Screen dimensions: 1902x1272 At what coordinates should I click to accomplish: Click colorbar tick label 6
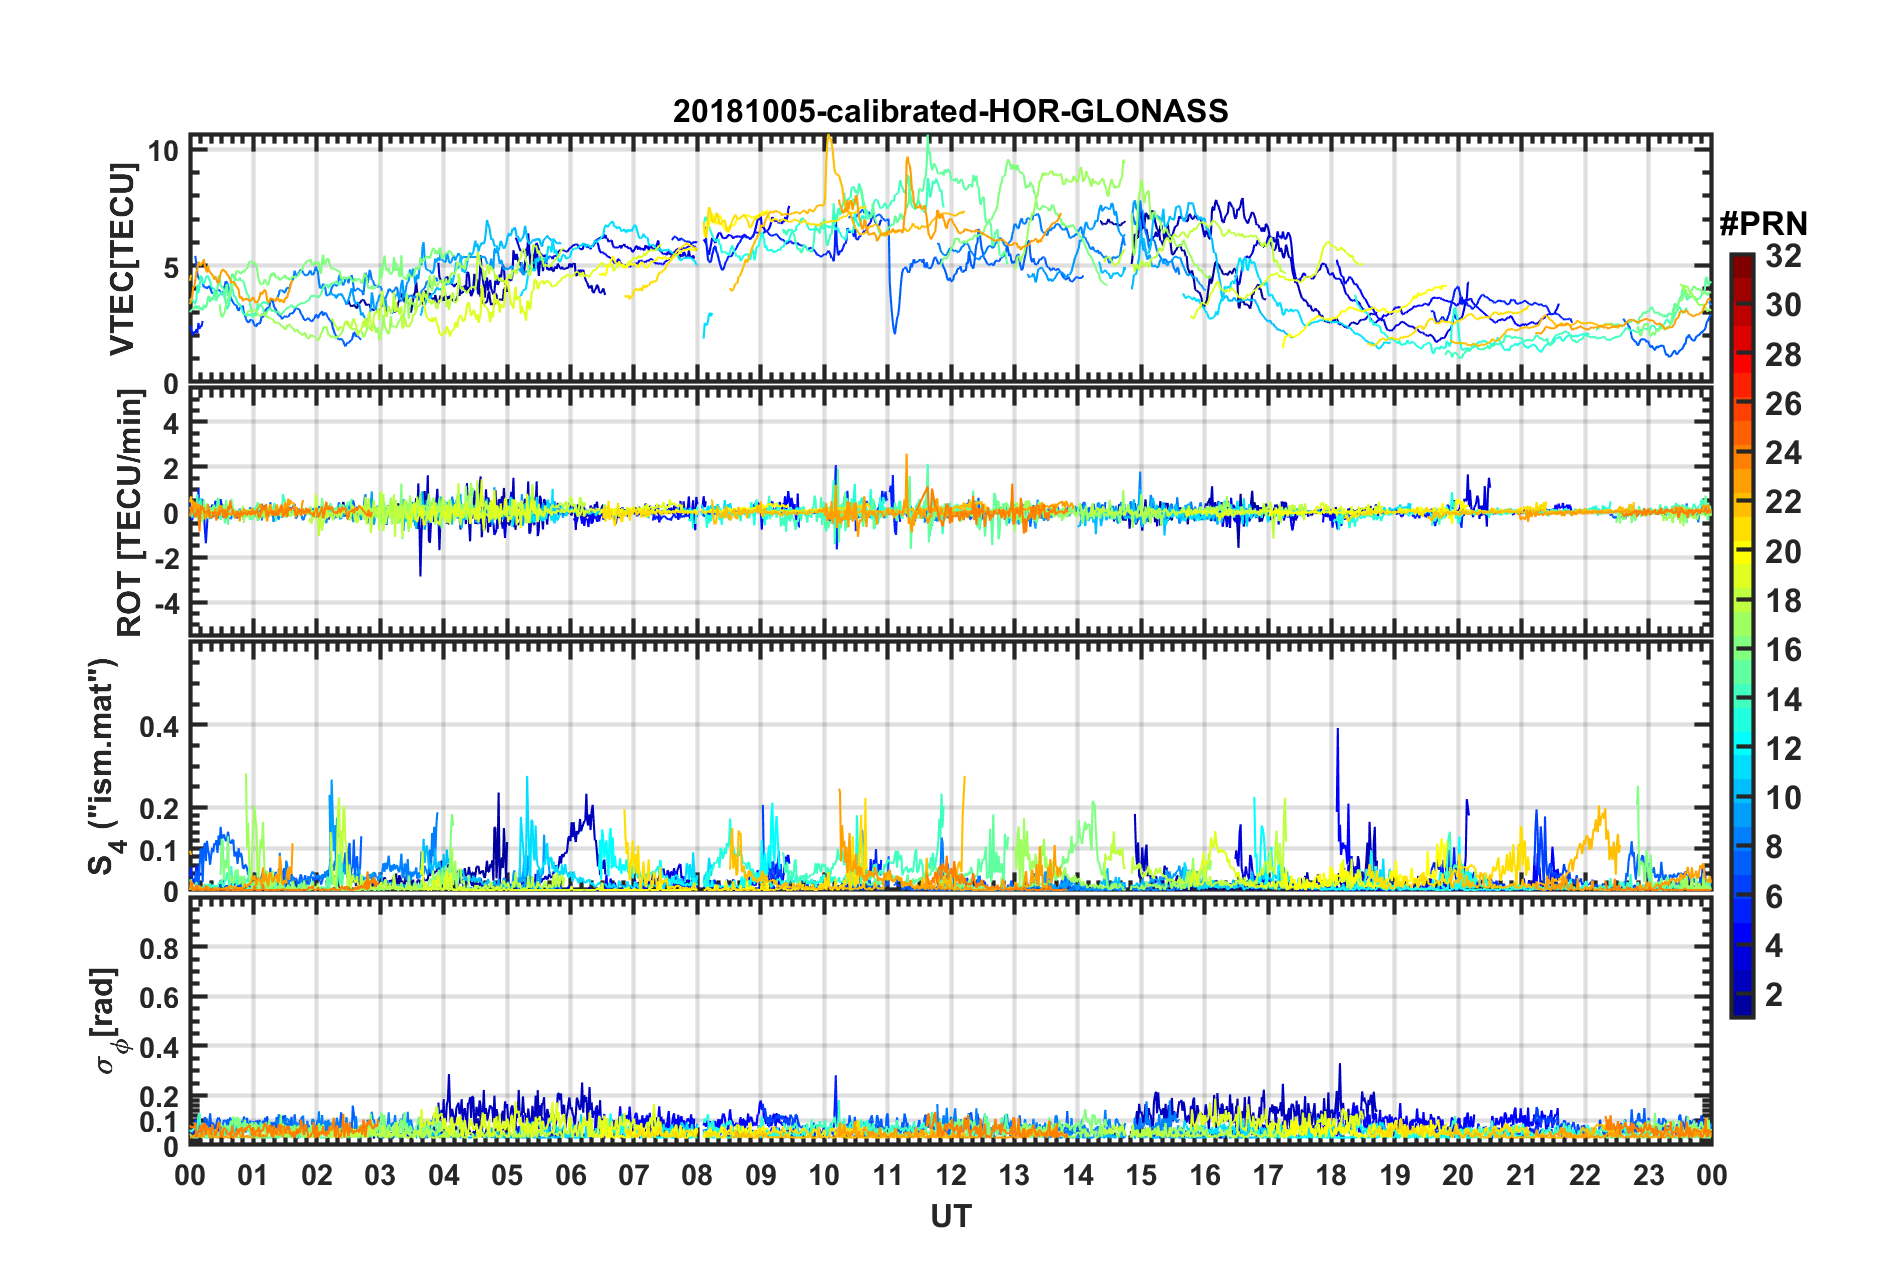click(1774, 896)
